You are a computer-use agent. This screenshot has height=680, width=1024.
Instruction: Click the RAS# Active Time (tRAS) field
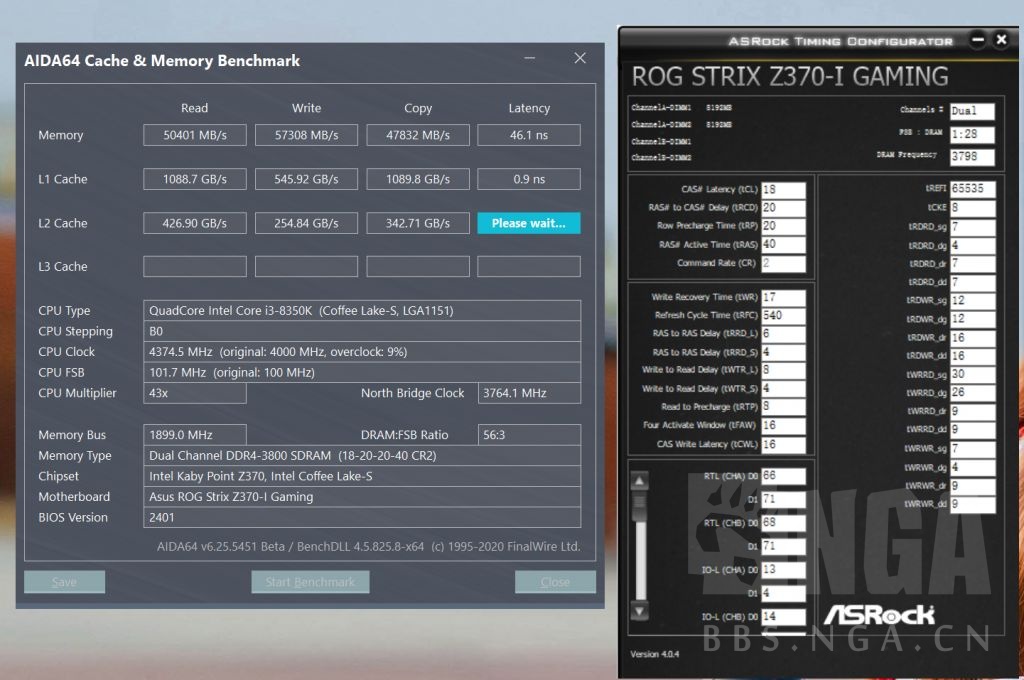(x=784, y=245)
